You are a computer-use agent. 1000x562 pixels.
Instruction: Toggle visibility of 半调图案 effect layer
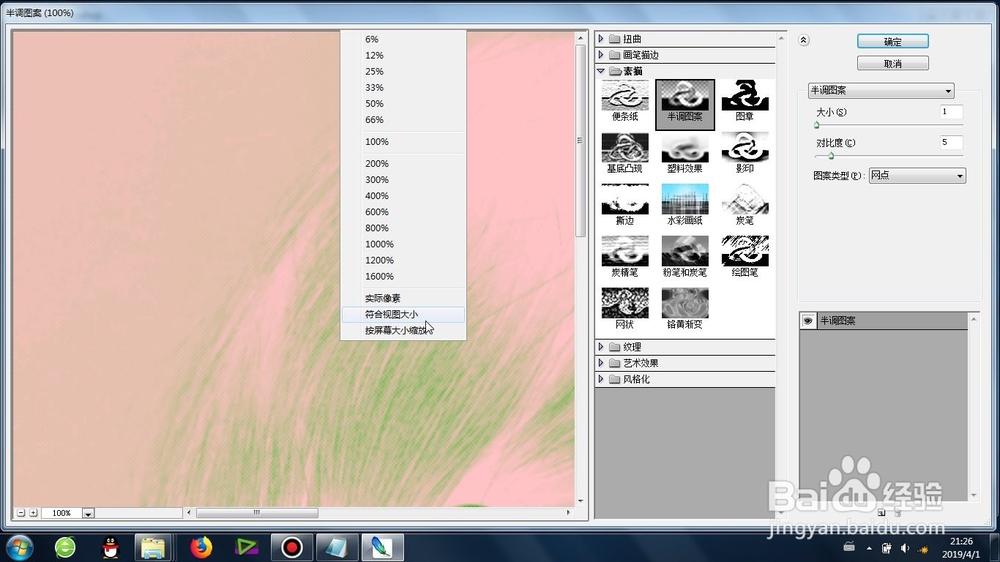click(807, 320)
